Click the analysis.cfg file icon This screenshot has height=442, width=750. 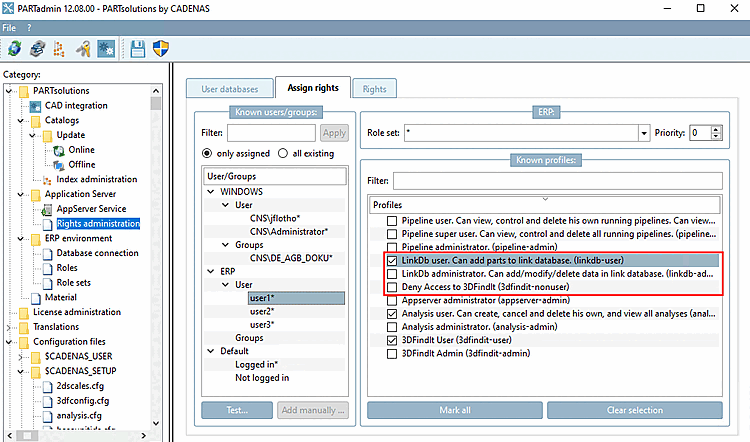[47, 416]
